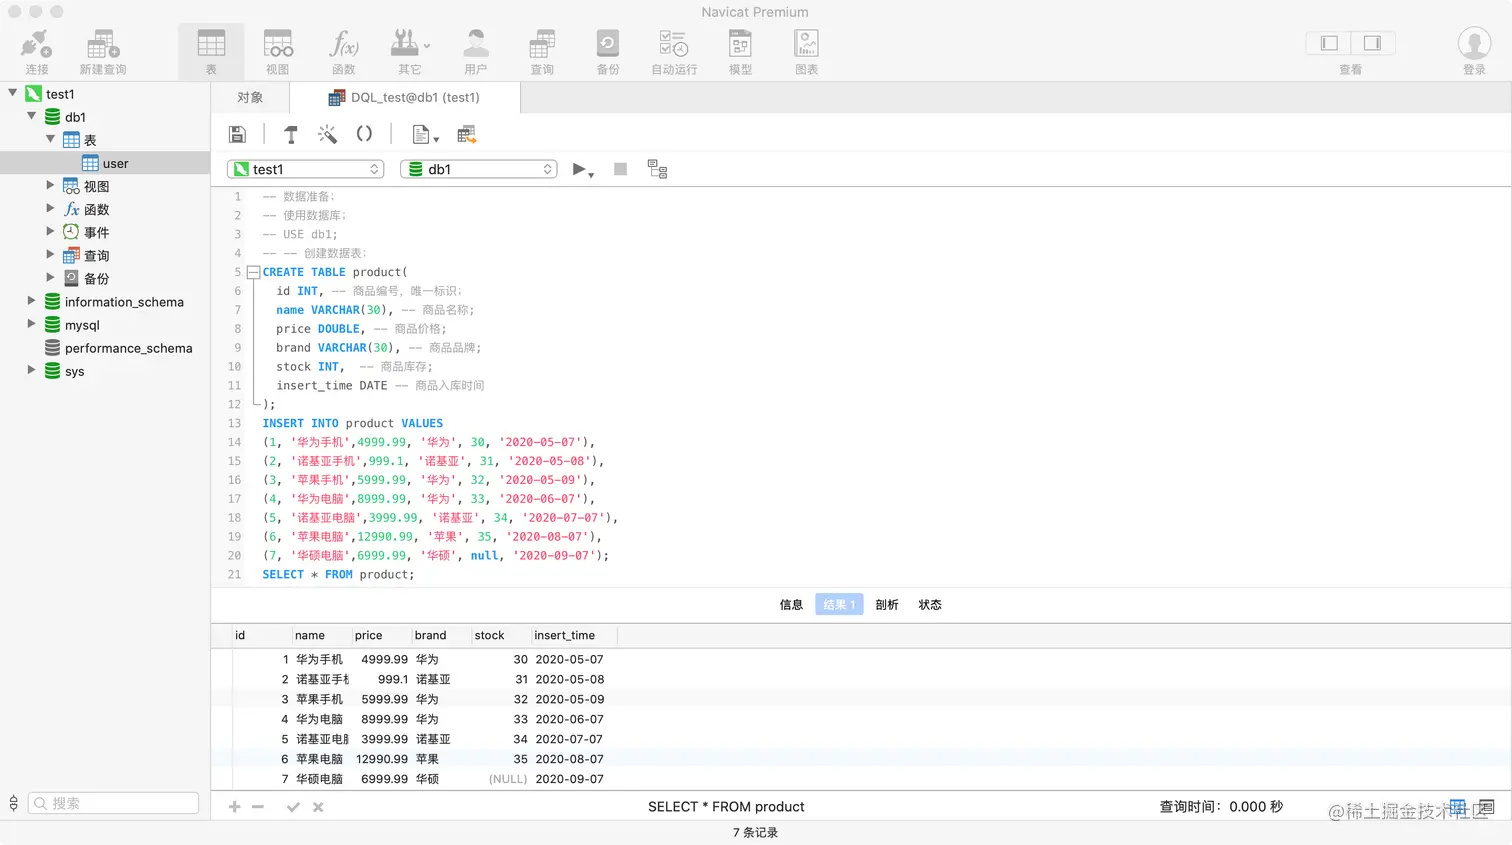
Task: Switch to the Message result tab
Action: point(791,605)
